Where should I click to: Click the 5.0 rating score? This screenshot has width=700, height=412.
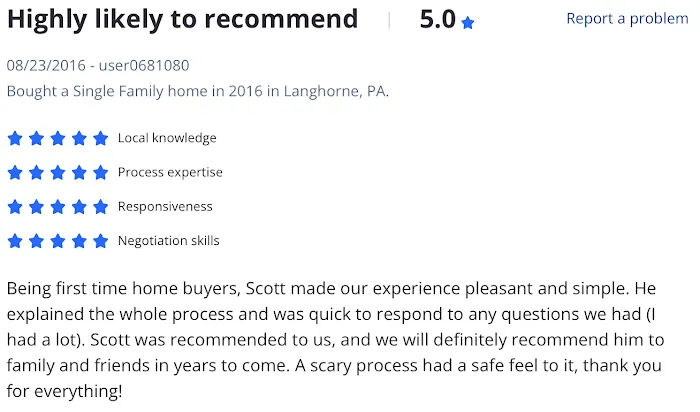coord(438,20)
